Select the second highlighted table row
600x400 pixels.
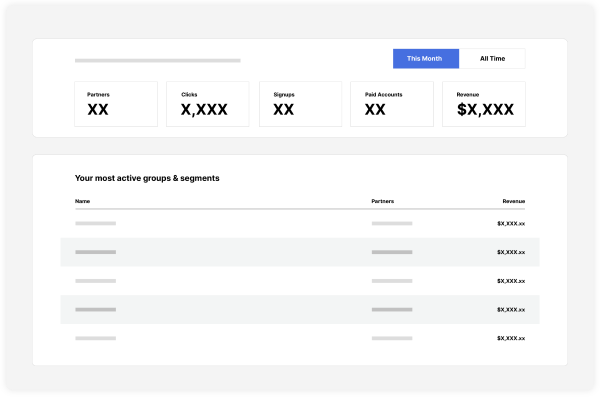click(300, 252)
